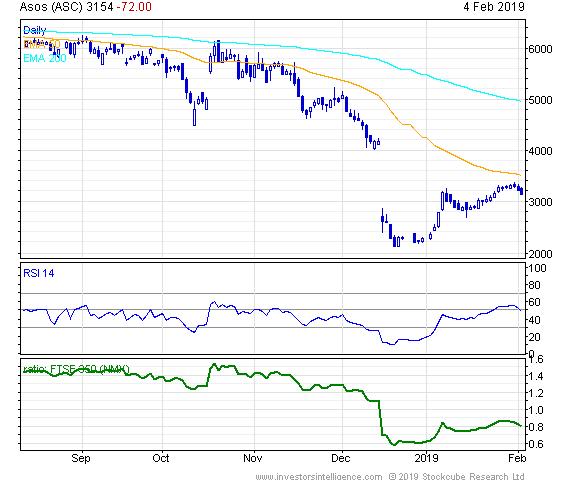Click the 'EMA 200' legend label
The image size is (575, 480).
[45, 58]
